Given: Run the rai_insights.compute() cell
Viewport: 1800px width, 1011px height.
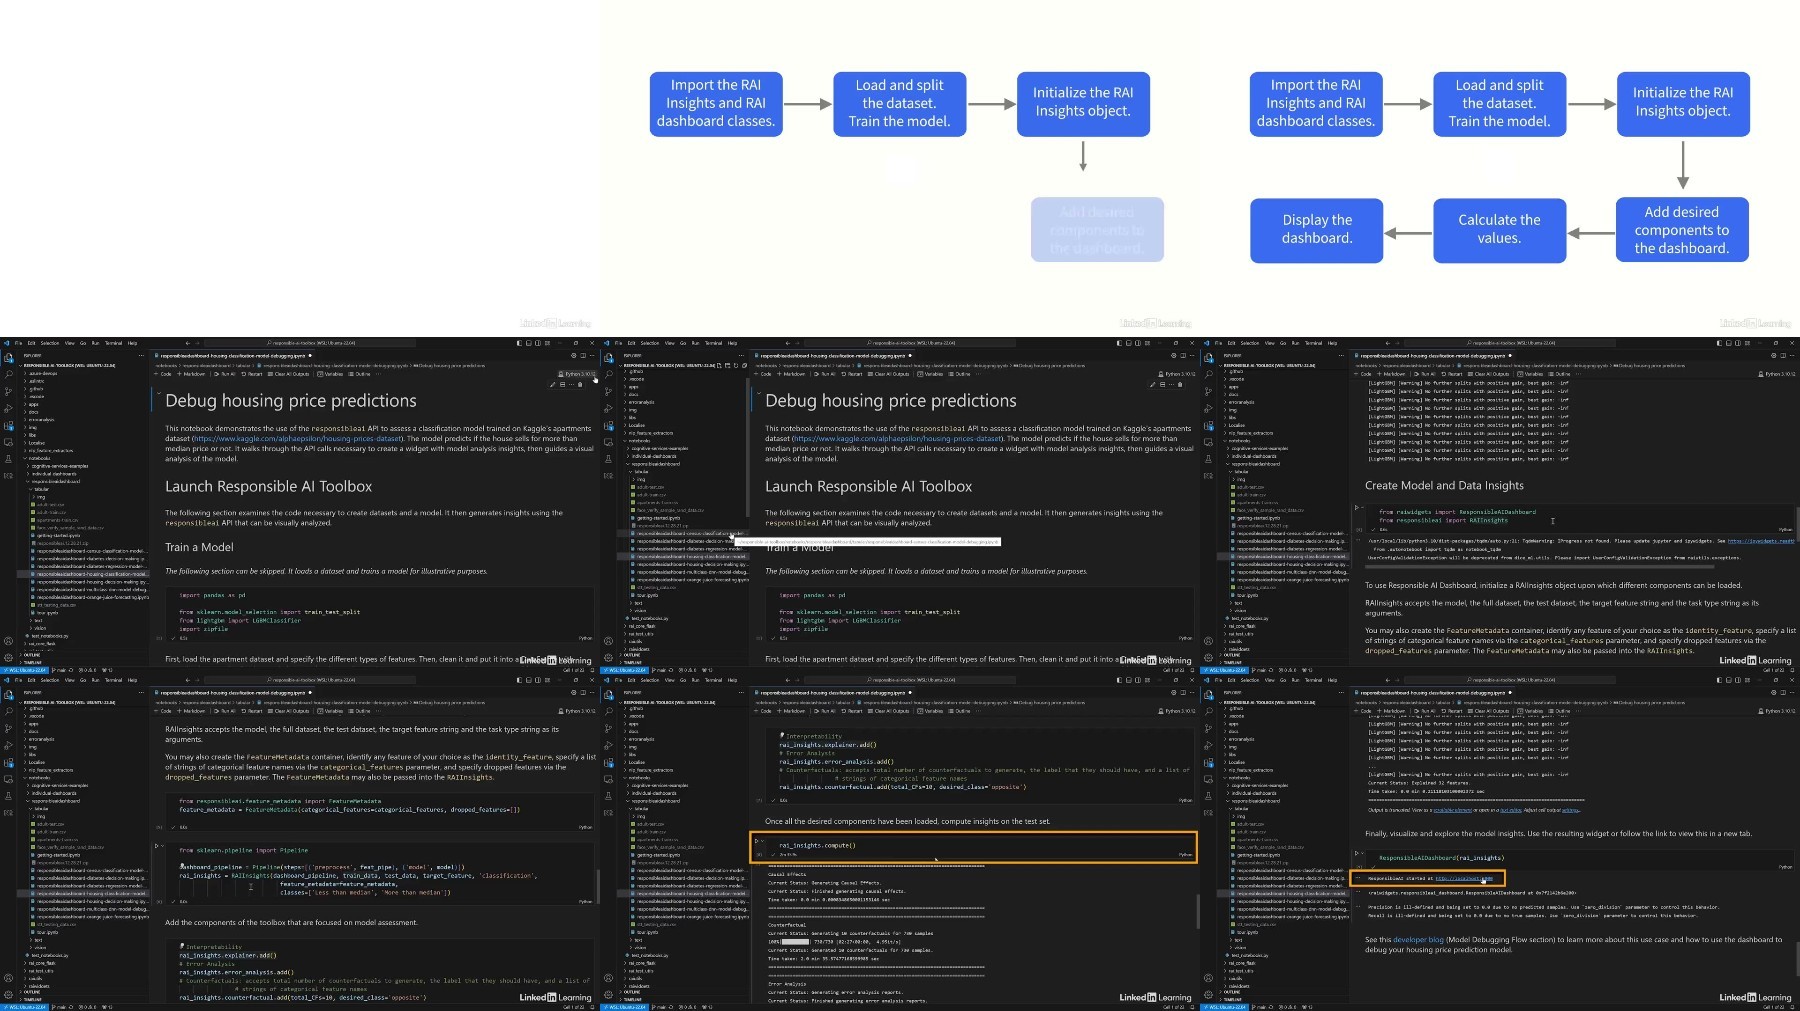Looking at the screenshot, I should pos(757,841).
